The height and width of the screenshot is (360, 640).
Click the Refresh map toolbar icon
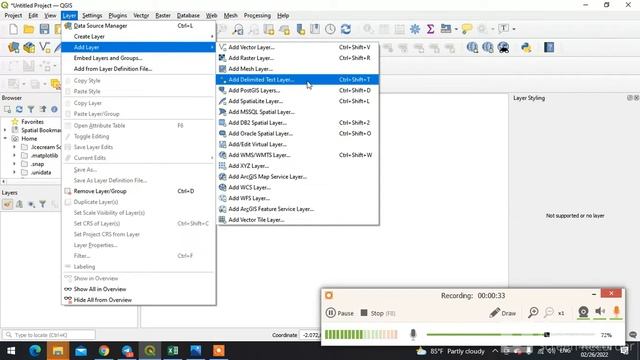point(346,29)
